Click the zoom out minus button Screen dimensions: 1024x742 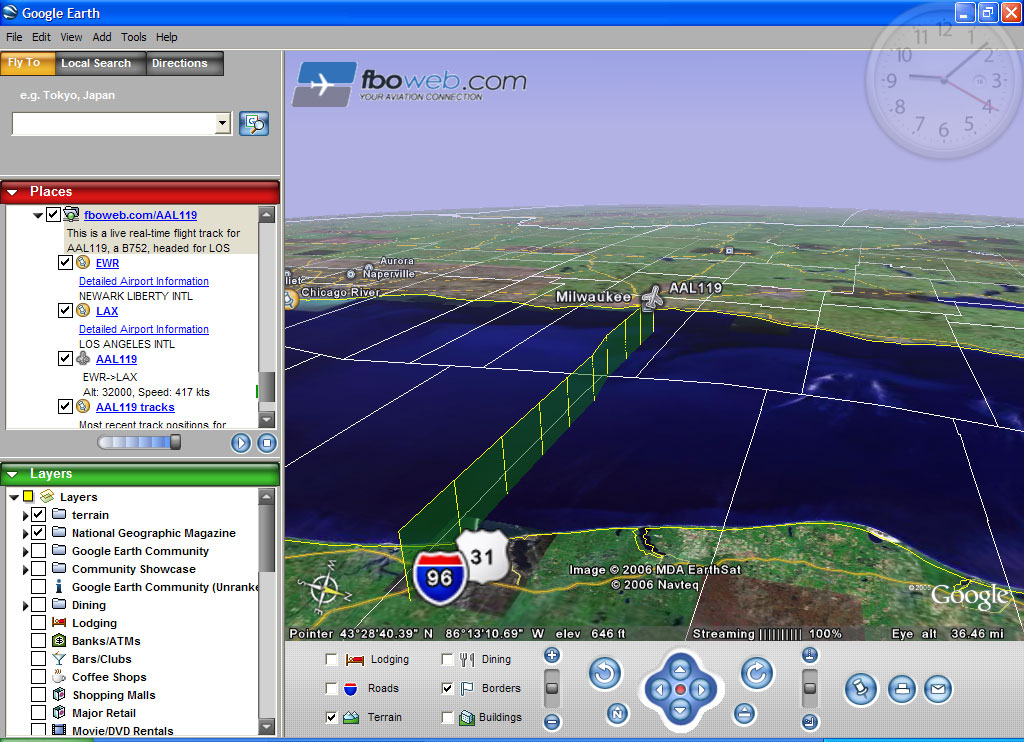coord(552,722)
